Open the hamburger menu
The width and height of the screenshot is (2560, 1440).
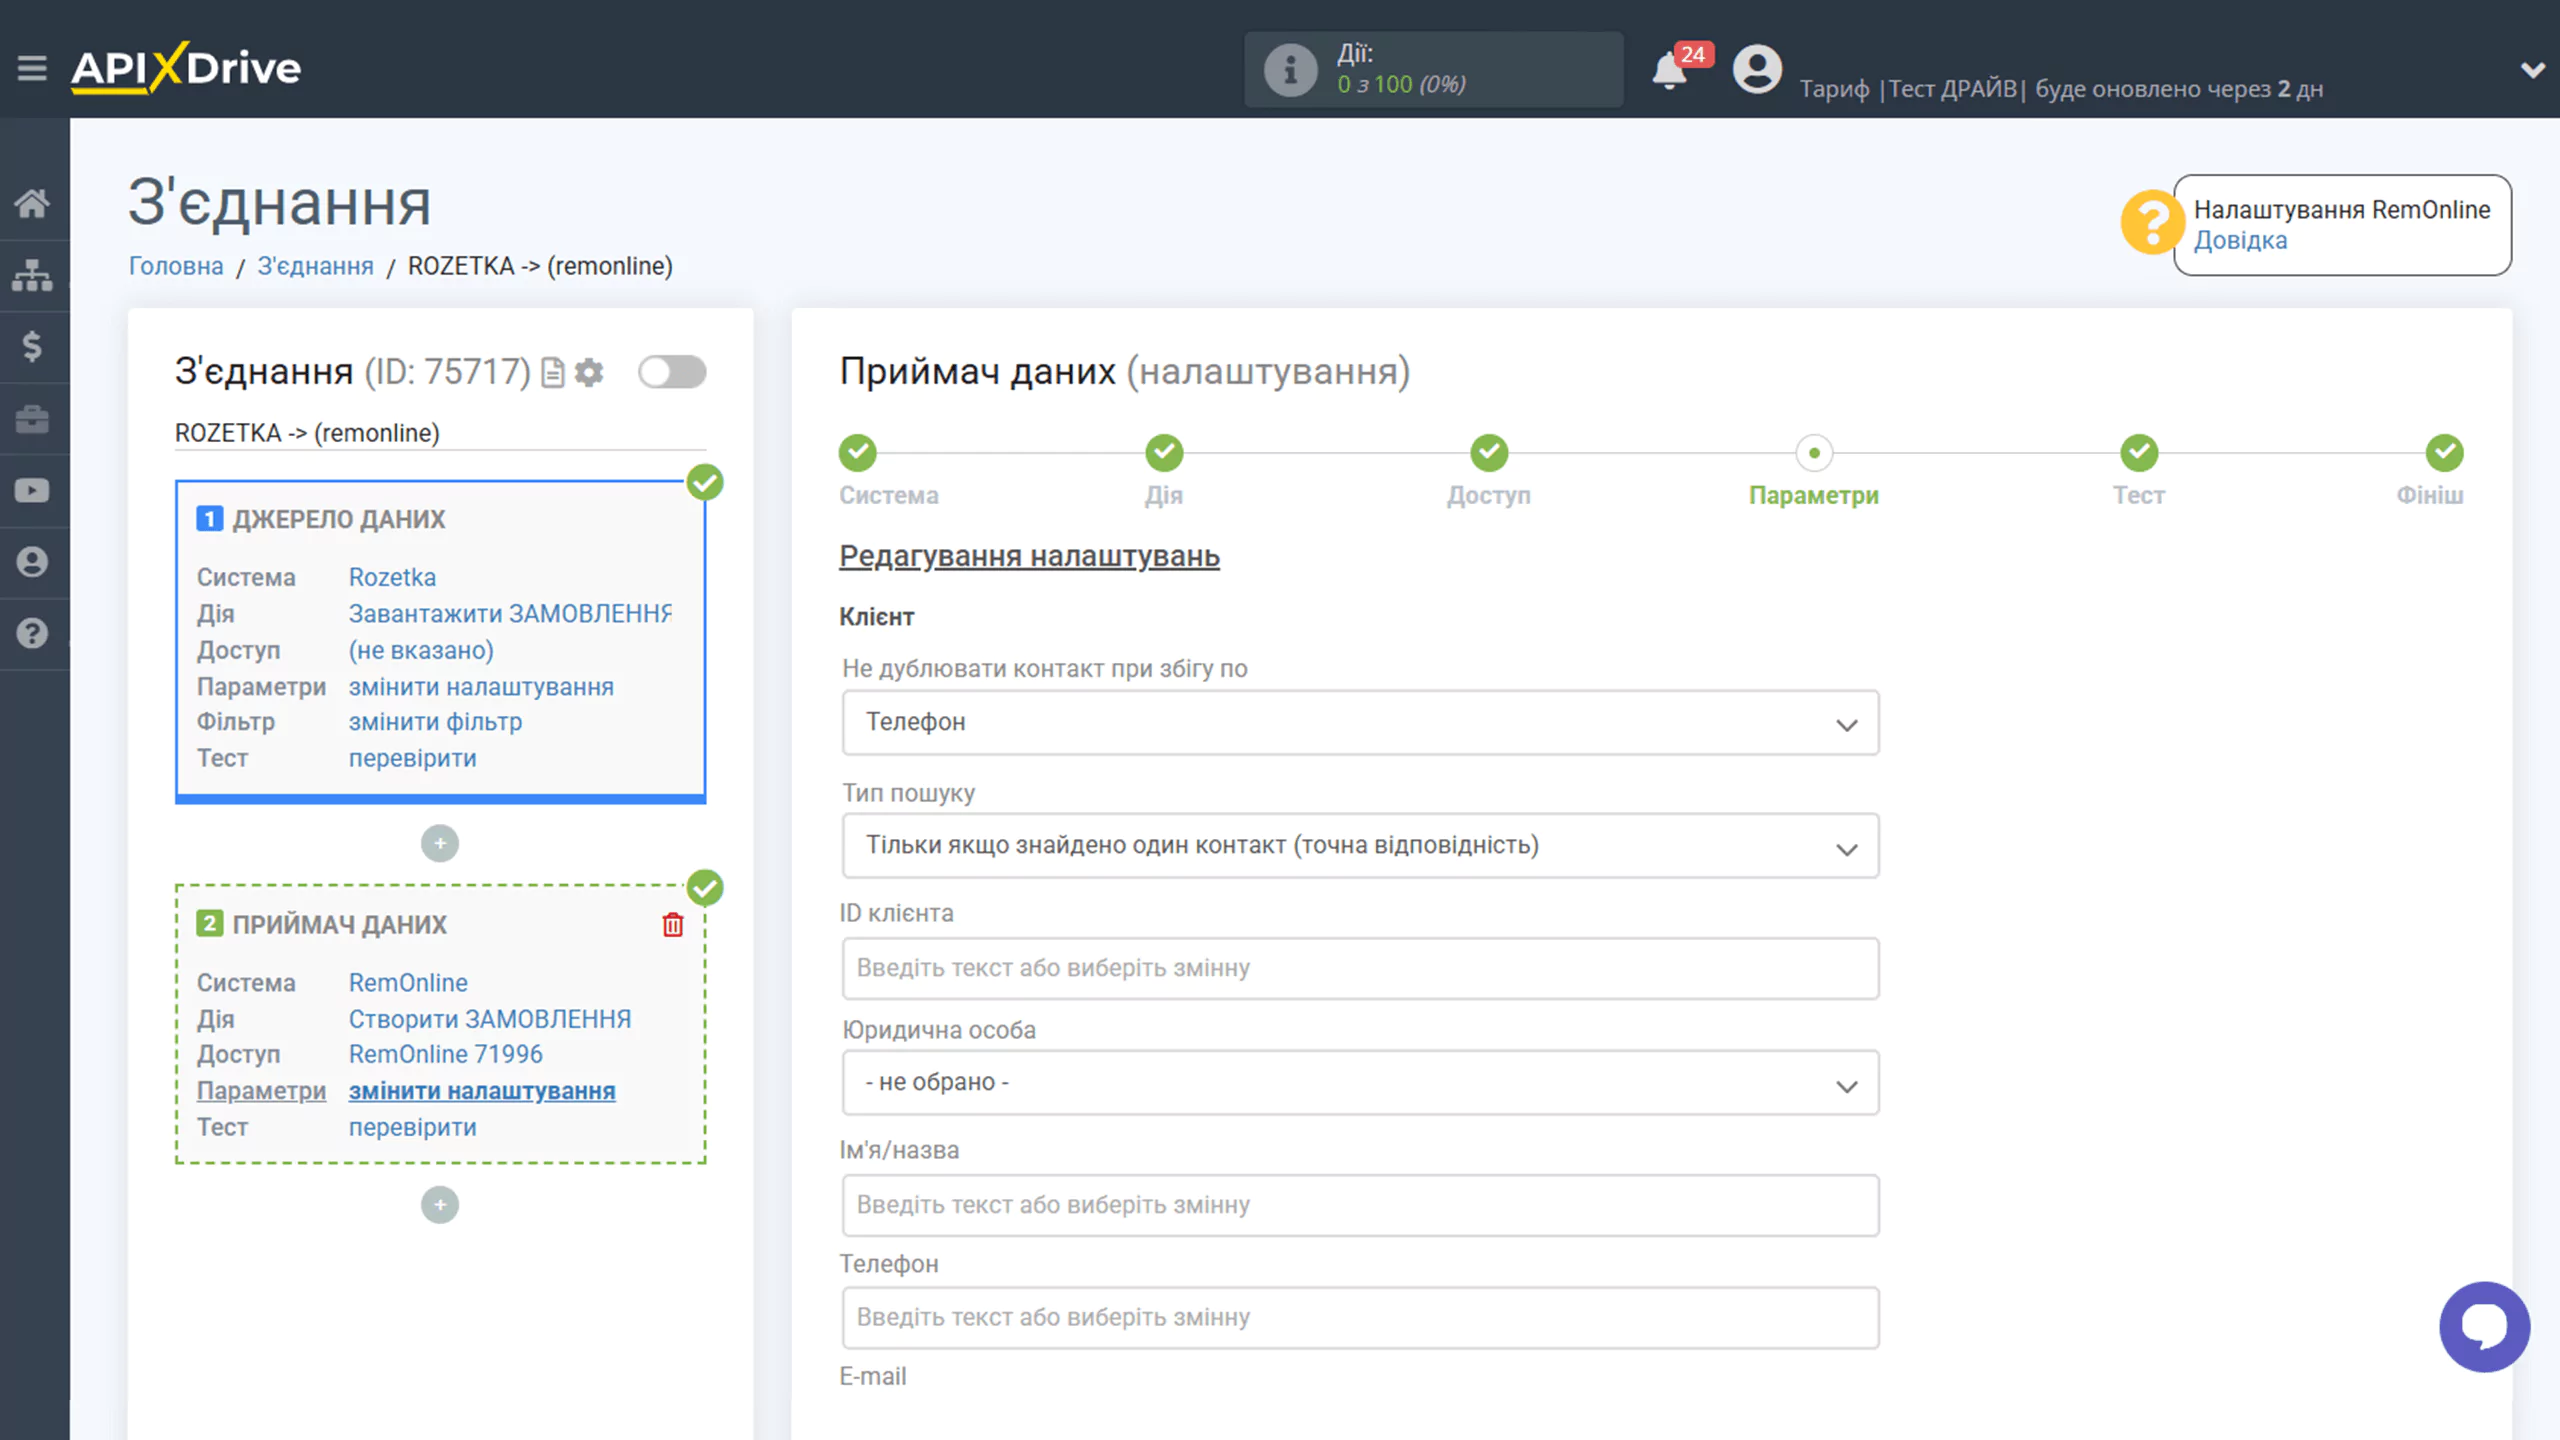32,68
